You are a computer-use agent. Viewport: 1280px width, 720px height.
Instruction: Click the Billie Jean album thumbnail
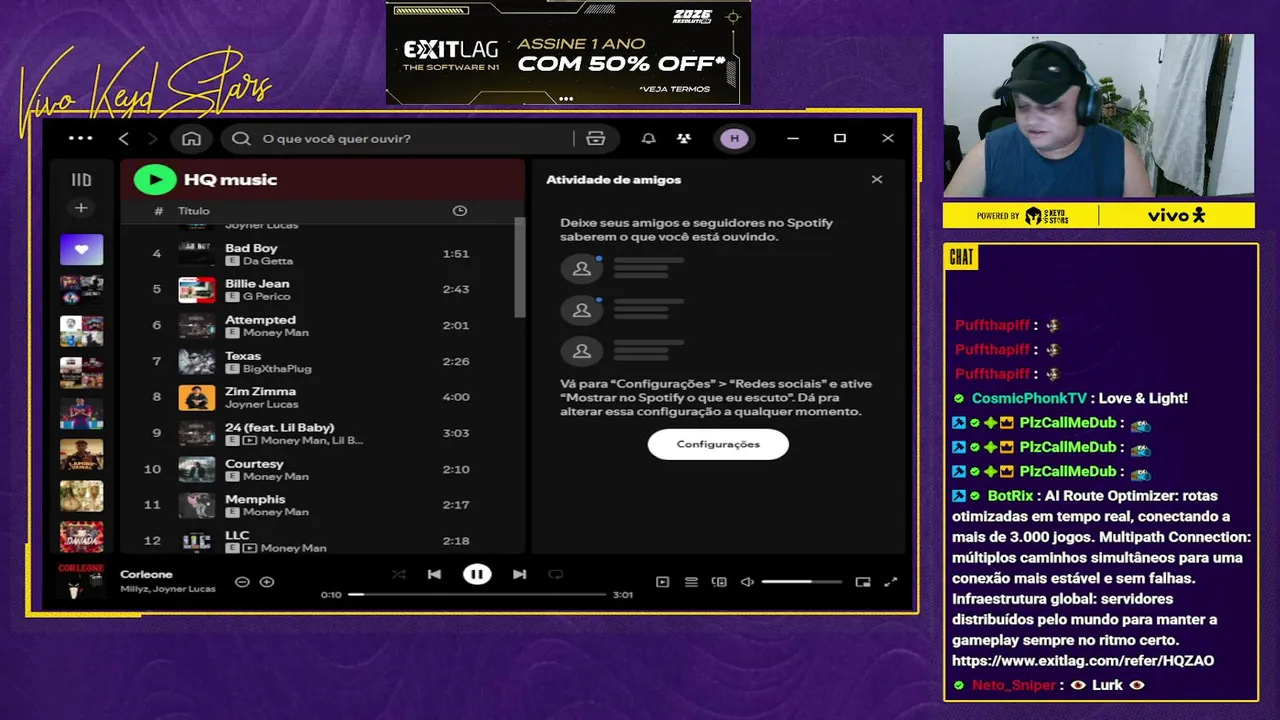pyautogui.click(x=197, y=289)
